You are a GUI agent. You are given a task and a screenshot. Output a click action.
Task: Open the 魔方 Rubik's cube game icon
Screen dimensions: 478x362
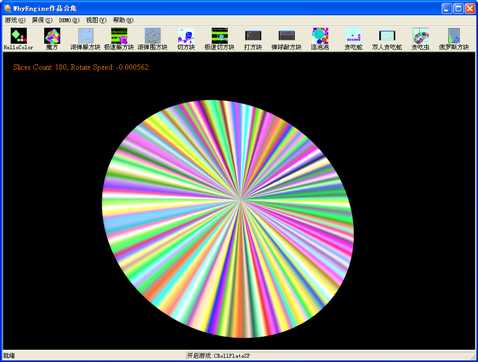[52, 36]
